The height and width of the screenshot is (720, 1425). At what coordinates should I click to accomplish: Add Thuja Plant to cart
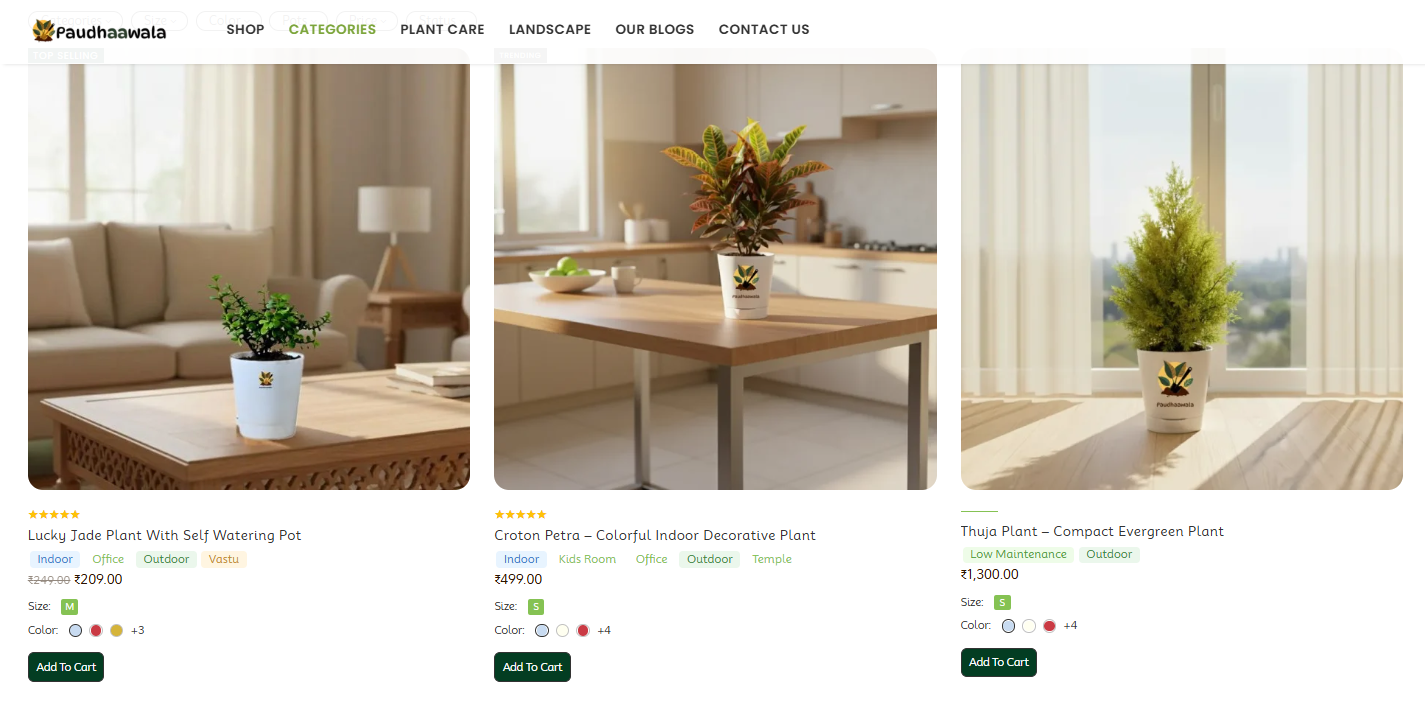coord(999,662)
